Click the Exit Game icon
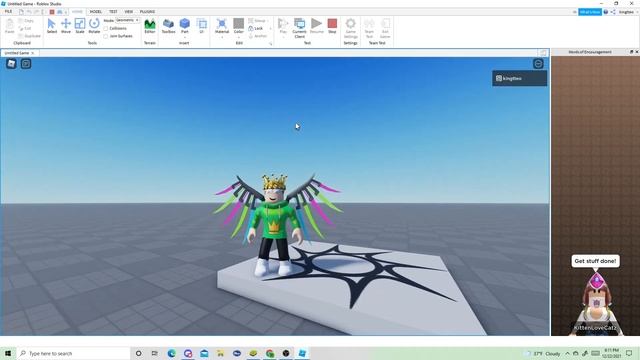The height and width of the screenshot is (360, 640). [x=385, y=23]
